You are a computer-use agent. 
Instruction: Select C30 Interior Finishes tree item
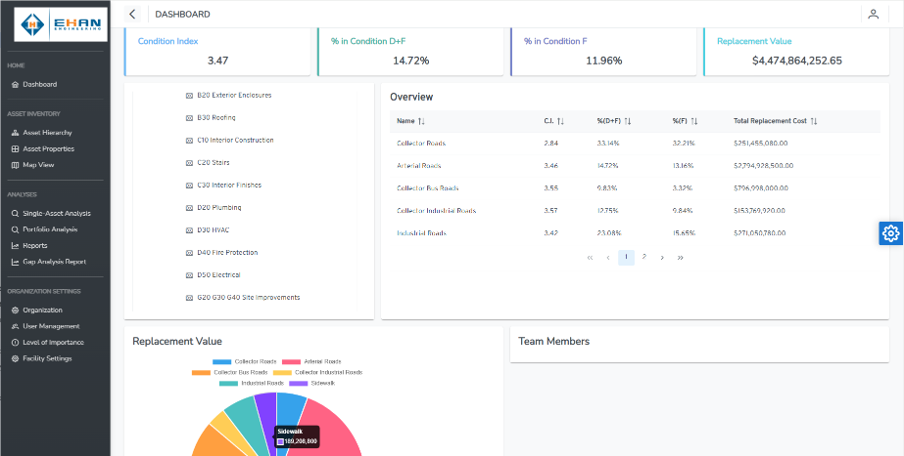coord(229,185)
